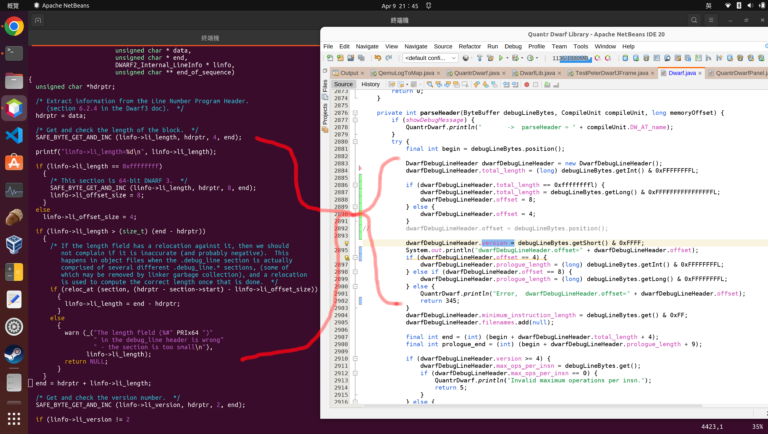768x434 pixels.
Task: Open the Refactor menu
Action: (470, 47)
